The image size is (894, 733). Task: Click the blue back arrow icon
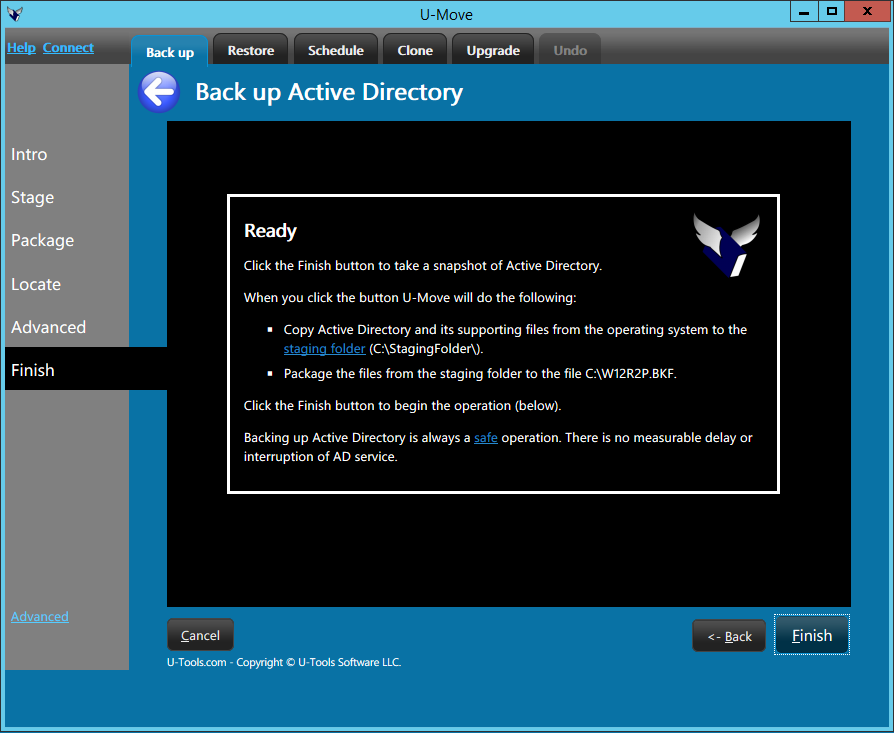coord(158,93)
